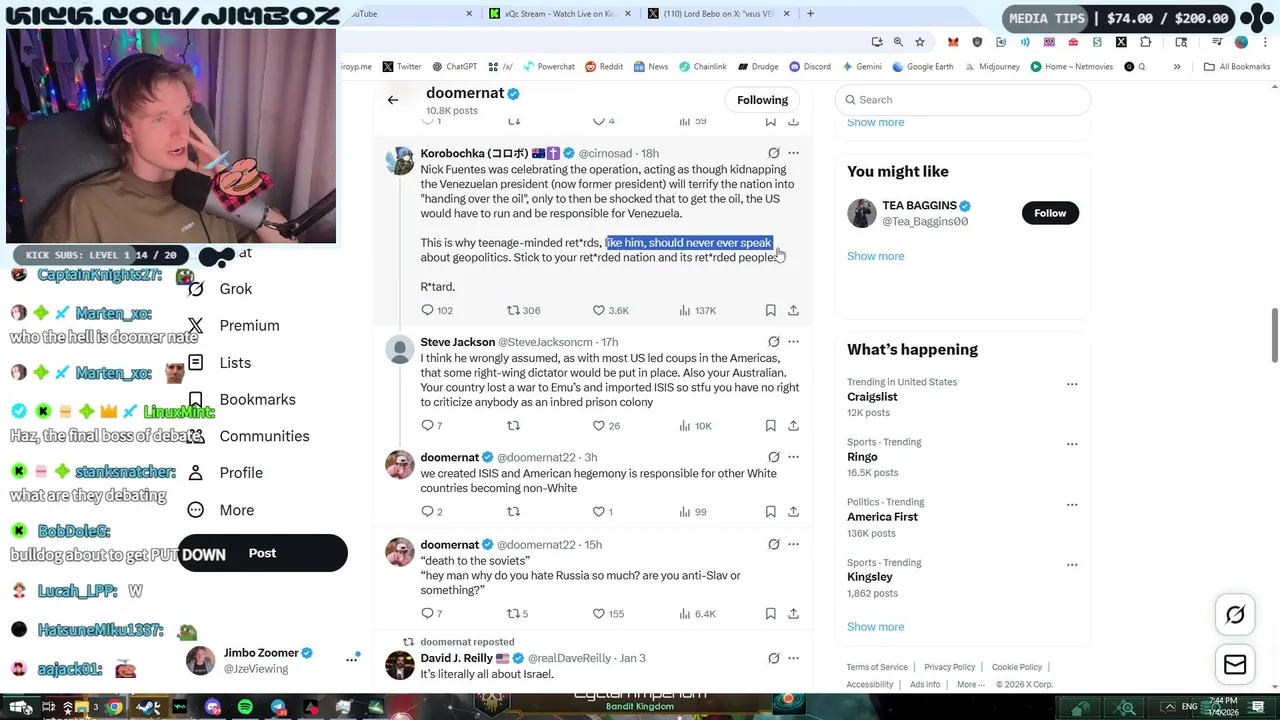Follow TEA BAGGINS
This screenshot has width=1280, height=720.
pyautogui.click(x=1050, y=213)
